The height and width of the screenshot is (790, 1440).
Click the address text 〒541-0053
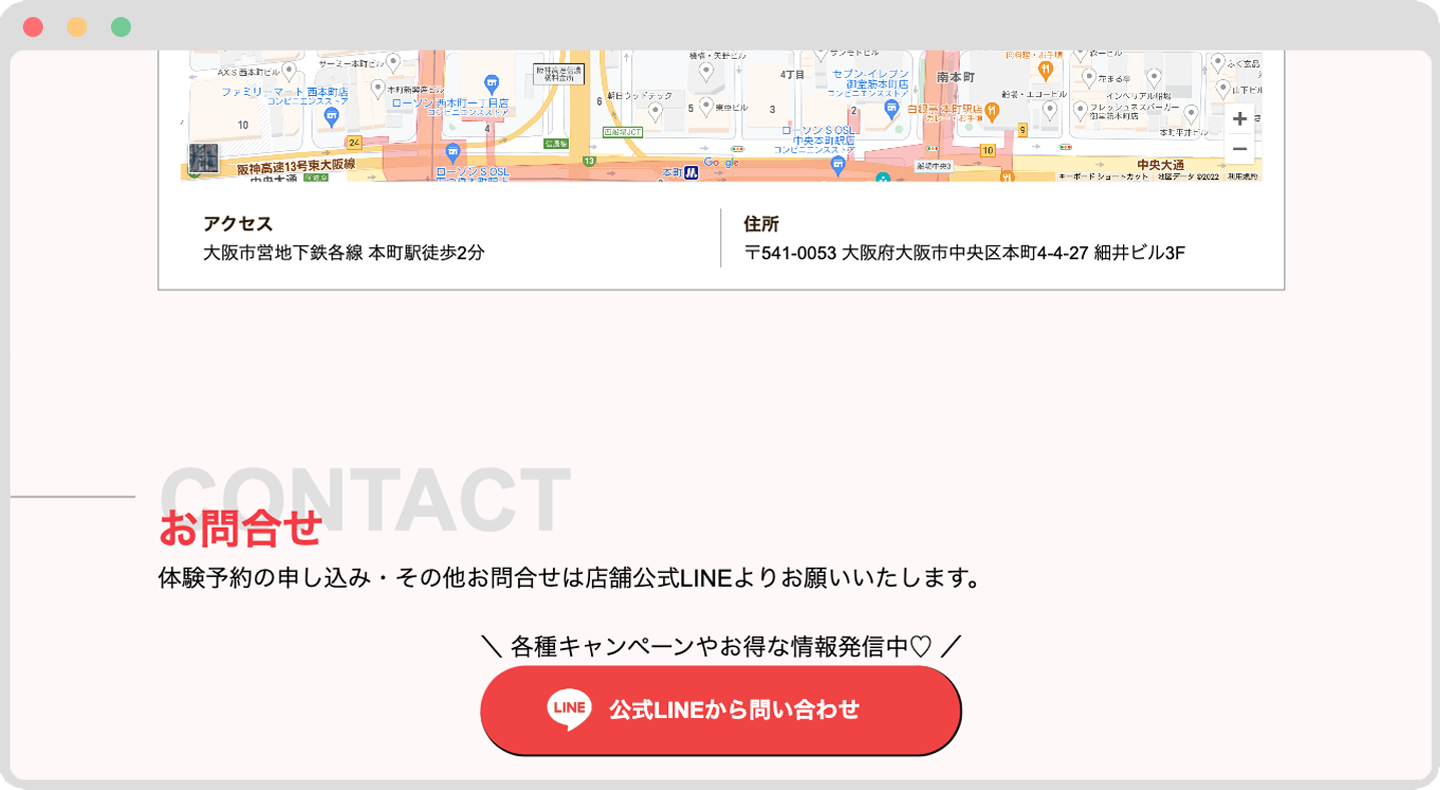790,253
